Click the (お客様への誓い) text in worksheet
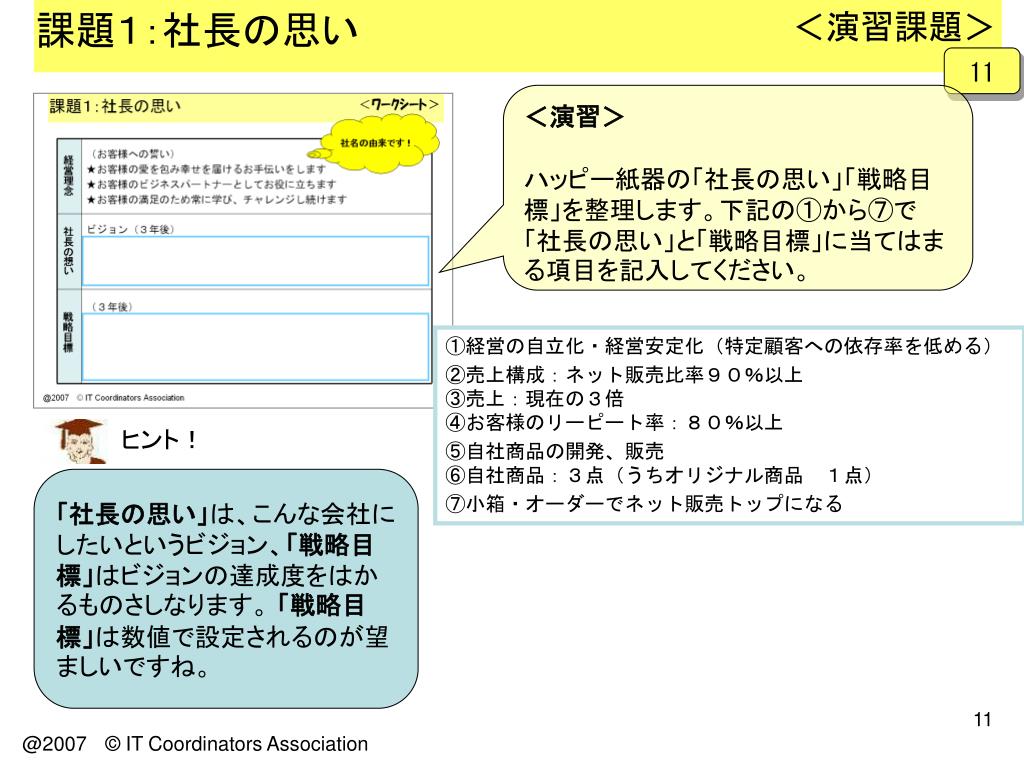The image size is (1024, 768). pos(133,153)
